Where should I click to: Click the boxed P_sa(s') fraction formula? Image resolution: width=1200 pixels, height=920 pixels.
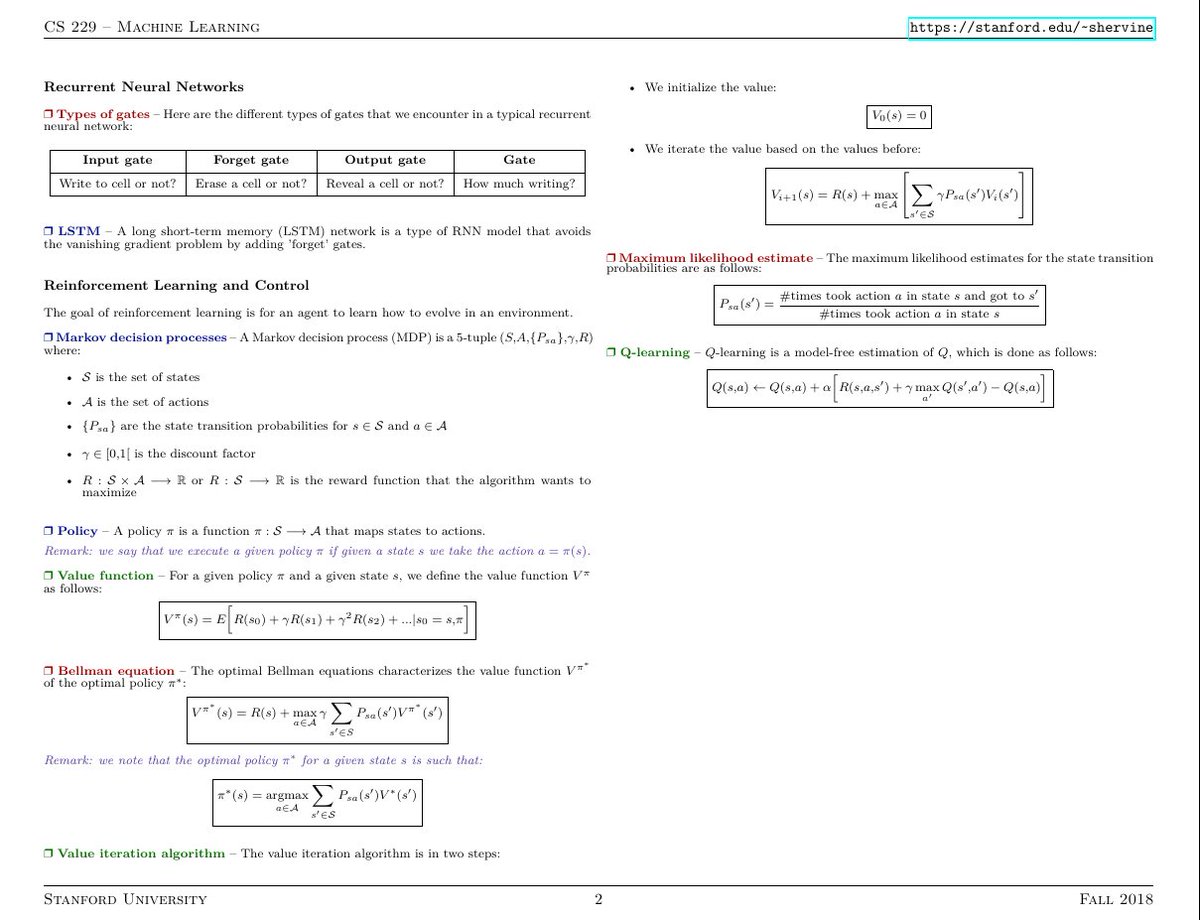point(881,305)
